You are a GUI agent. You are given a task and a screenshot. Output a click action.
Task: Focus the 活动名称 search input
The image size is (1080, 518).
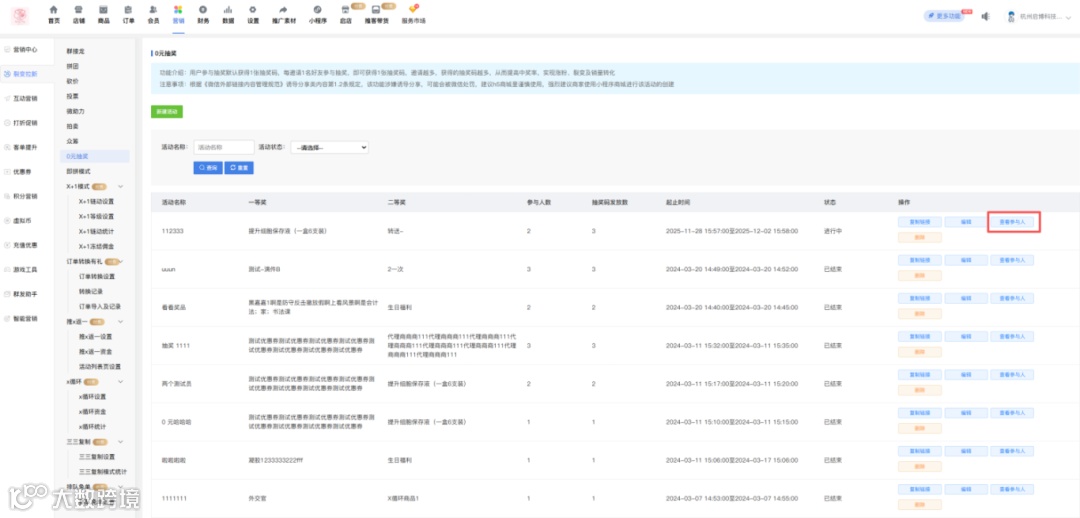(224, 147)
